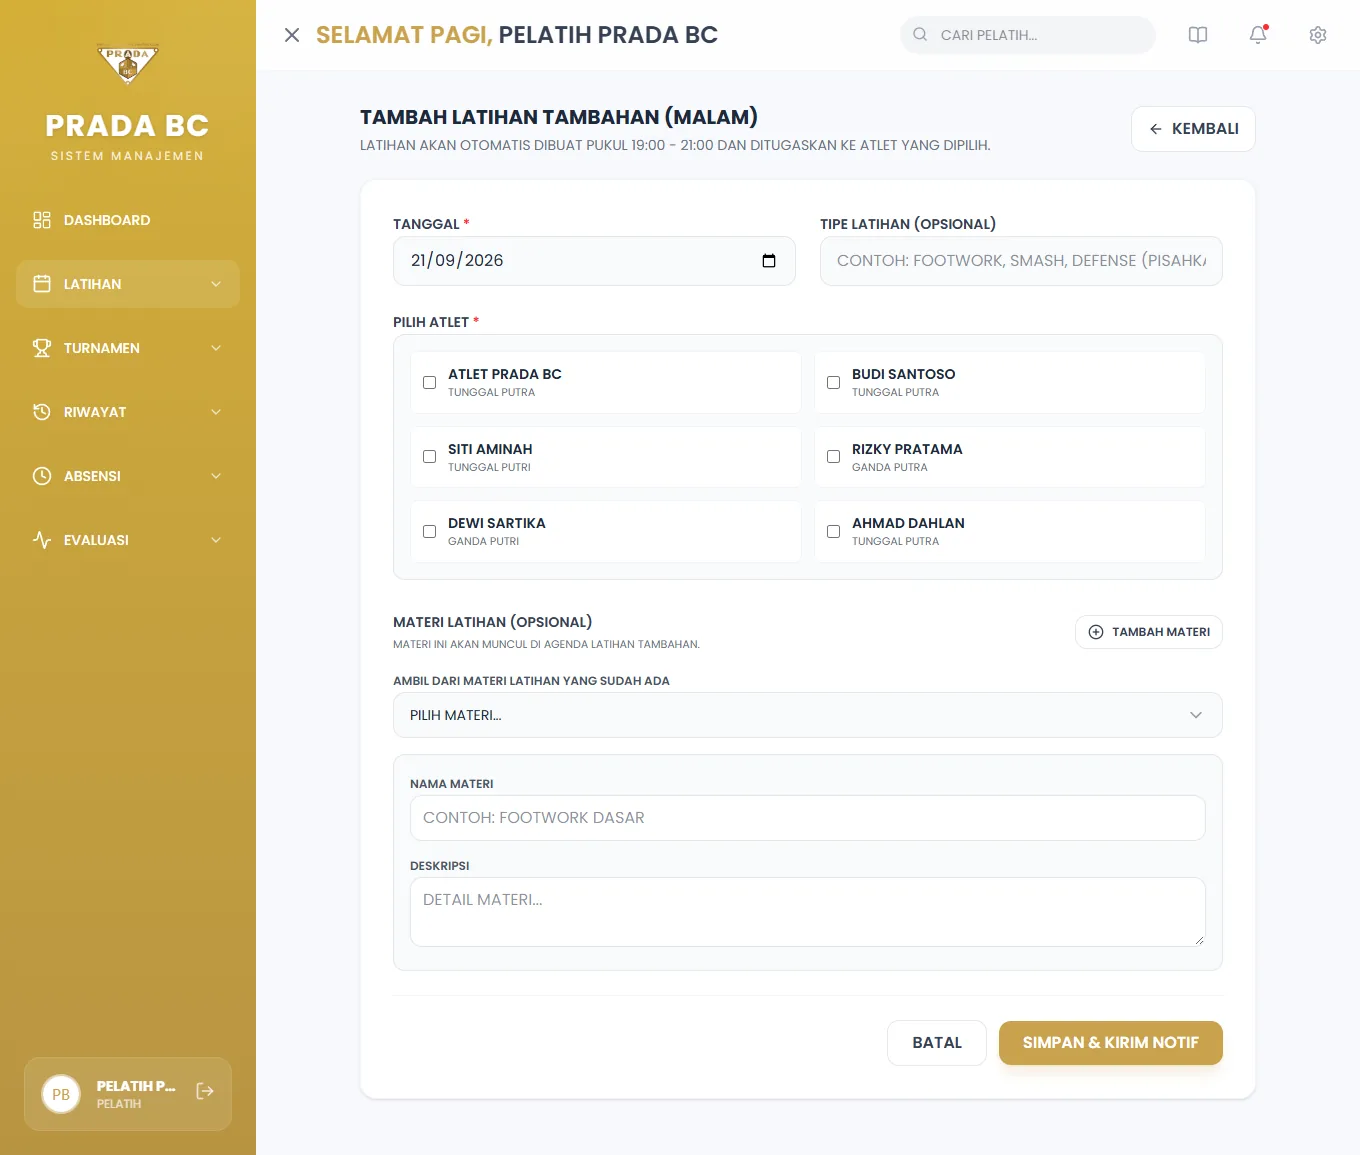Close the sidebar with the X icon

click(292, 35)
